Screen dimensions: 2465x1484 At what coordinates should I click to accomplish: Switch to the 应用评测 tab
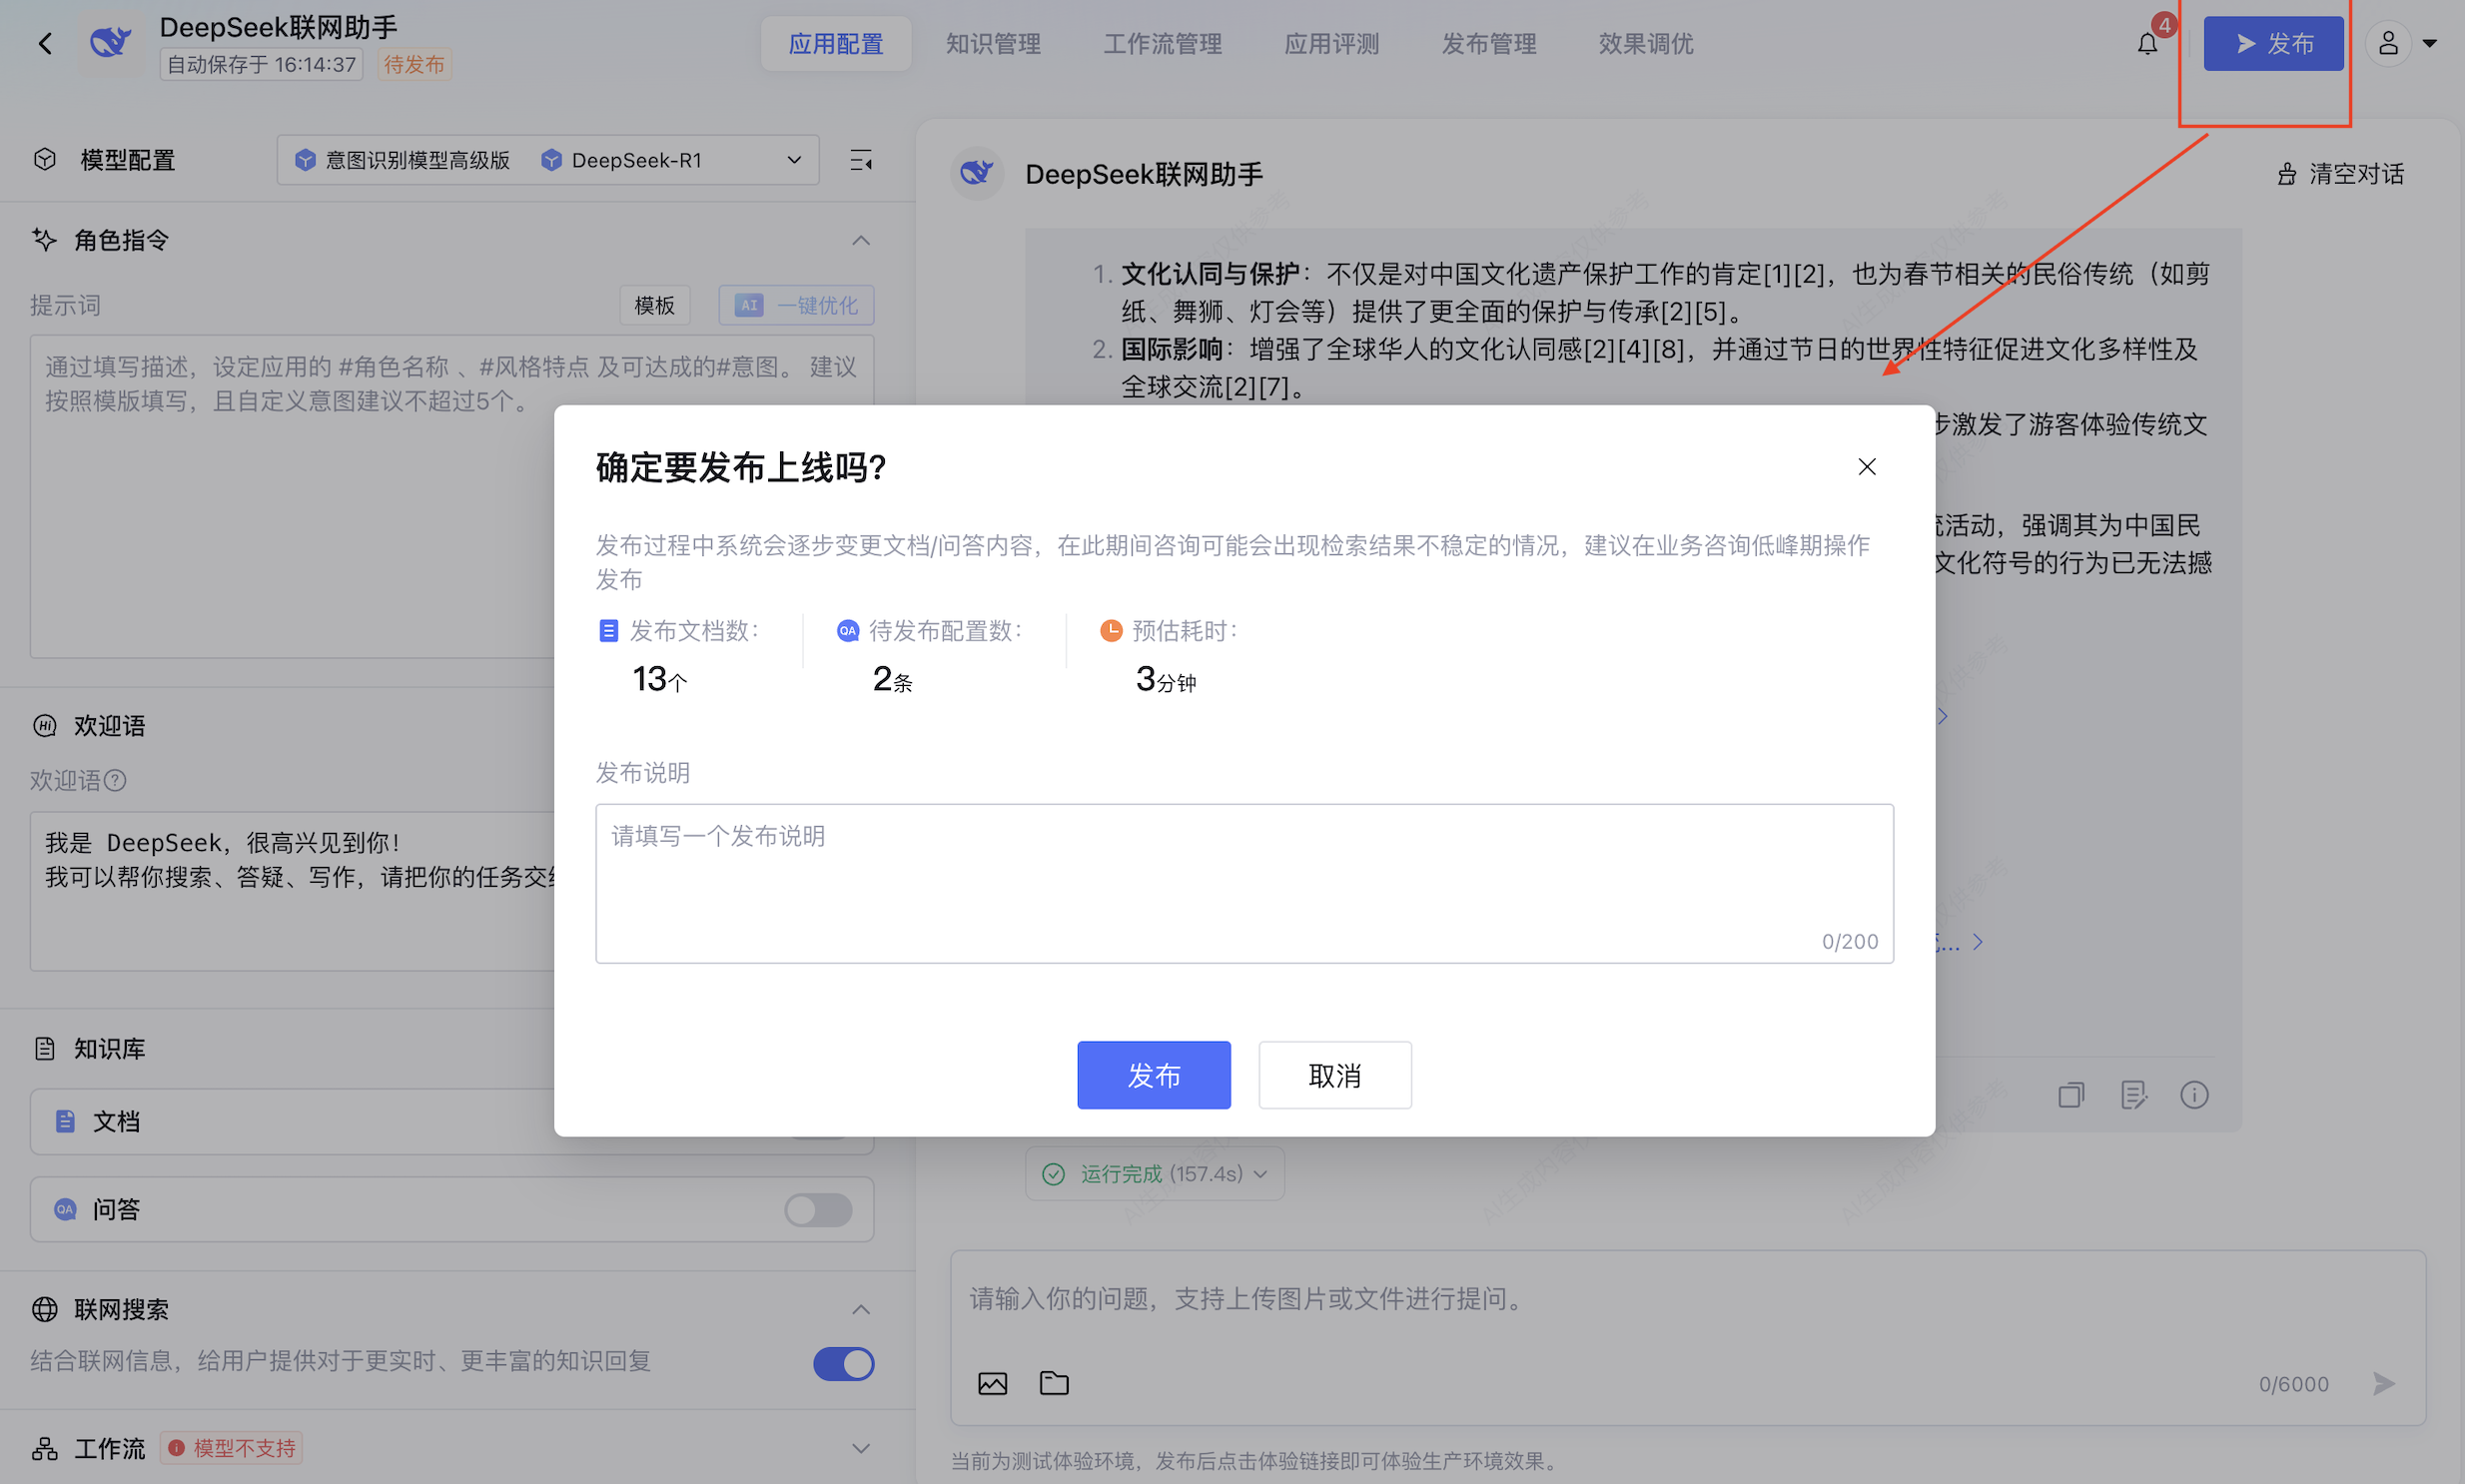[1331, 43]
